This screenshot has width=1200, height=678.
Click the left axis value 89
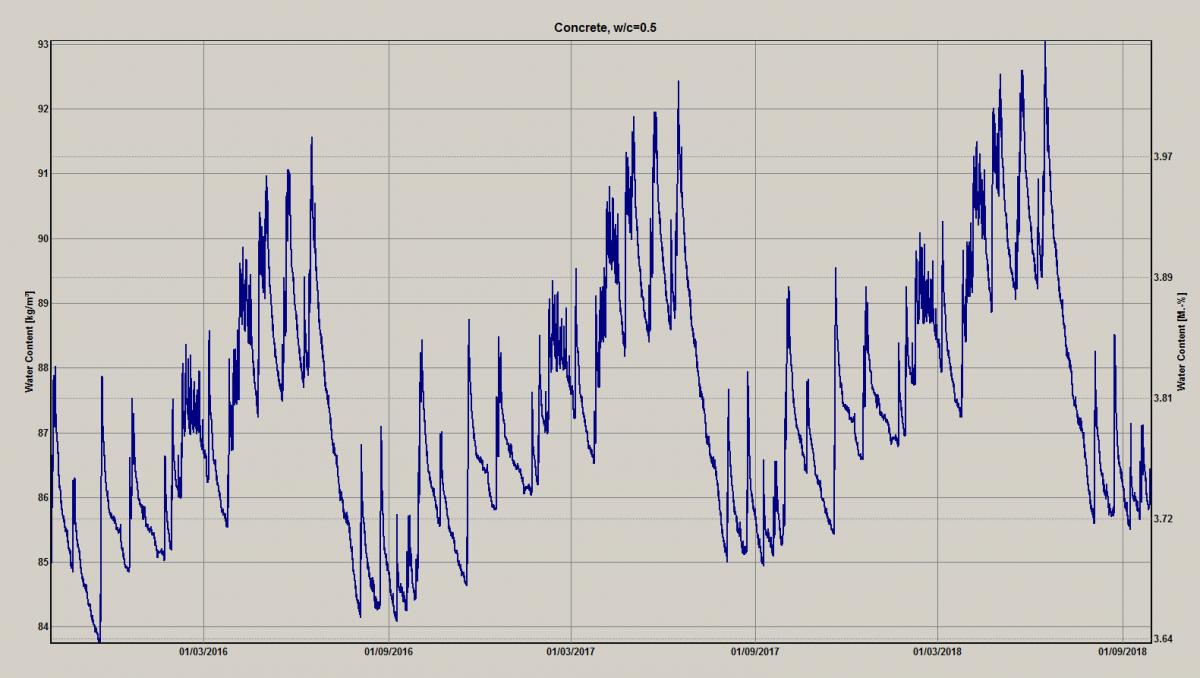click(44, 303)
